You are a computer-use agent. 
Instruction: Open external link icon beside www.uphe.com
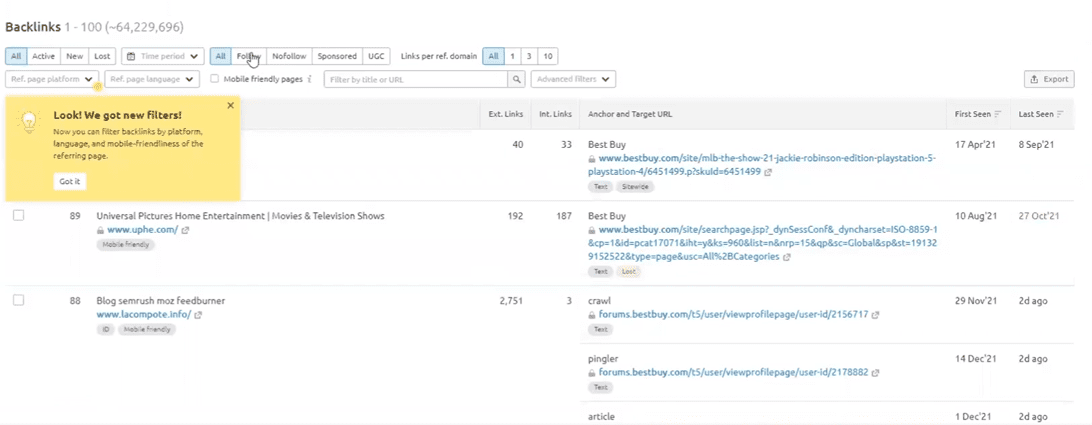(x=186, y=230)
